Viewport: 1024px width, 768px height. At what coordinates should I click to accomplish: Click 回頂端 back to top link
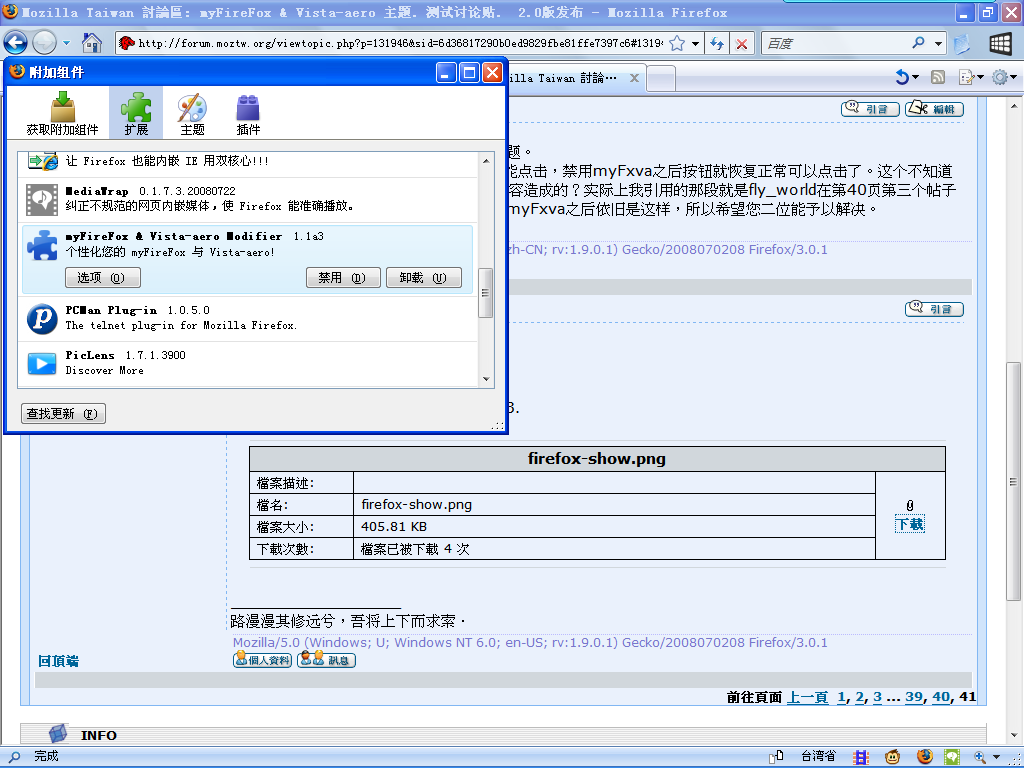[x=58, y=661]
